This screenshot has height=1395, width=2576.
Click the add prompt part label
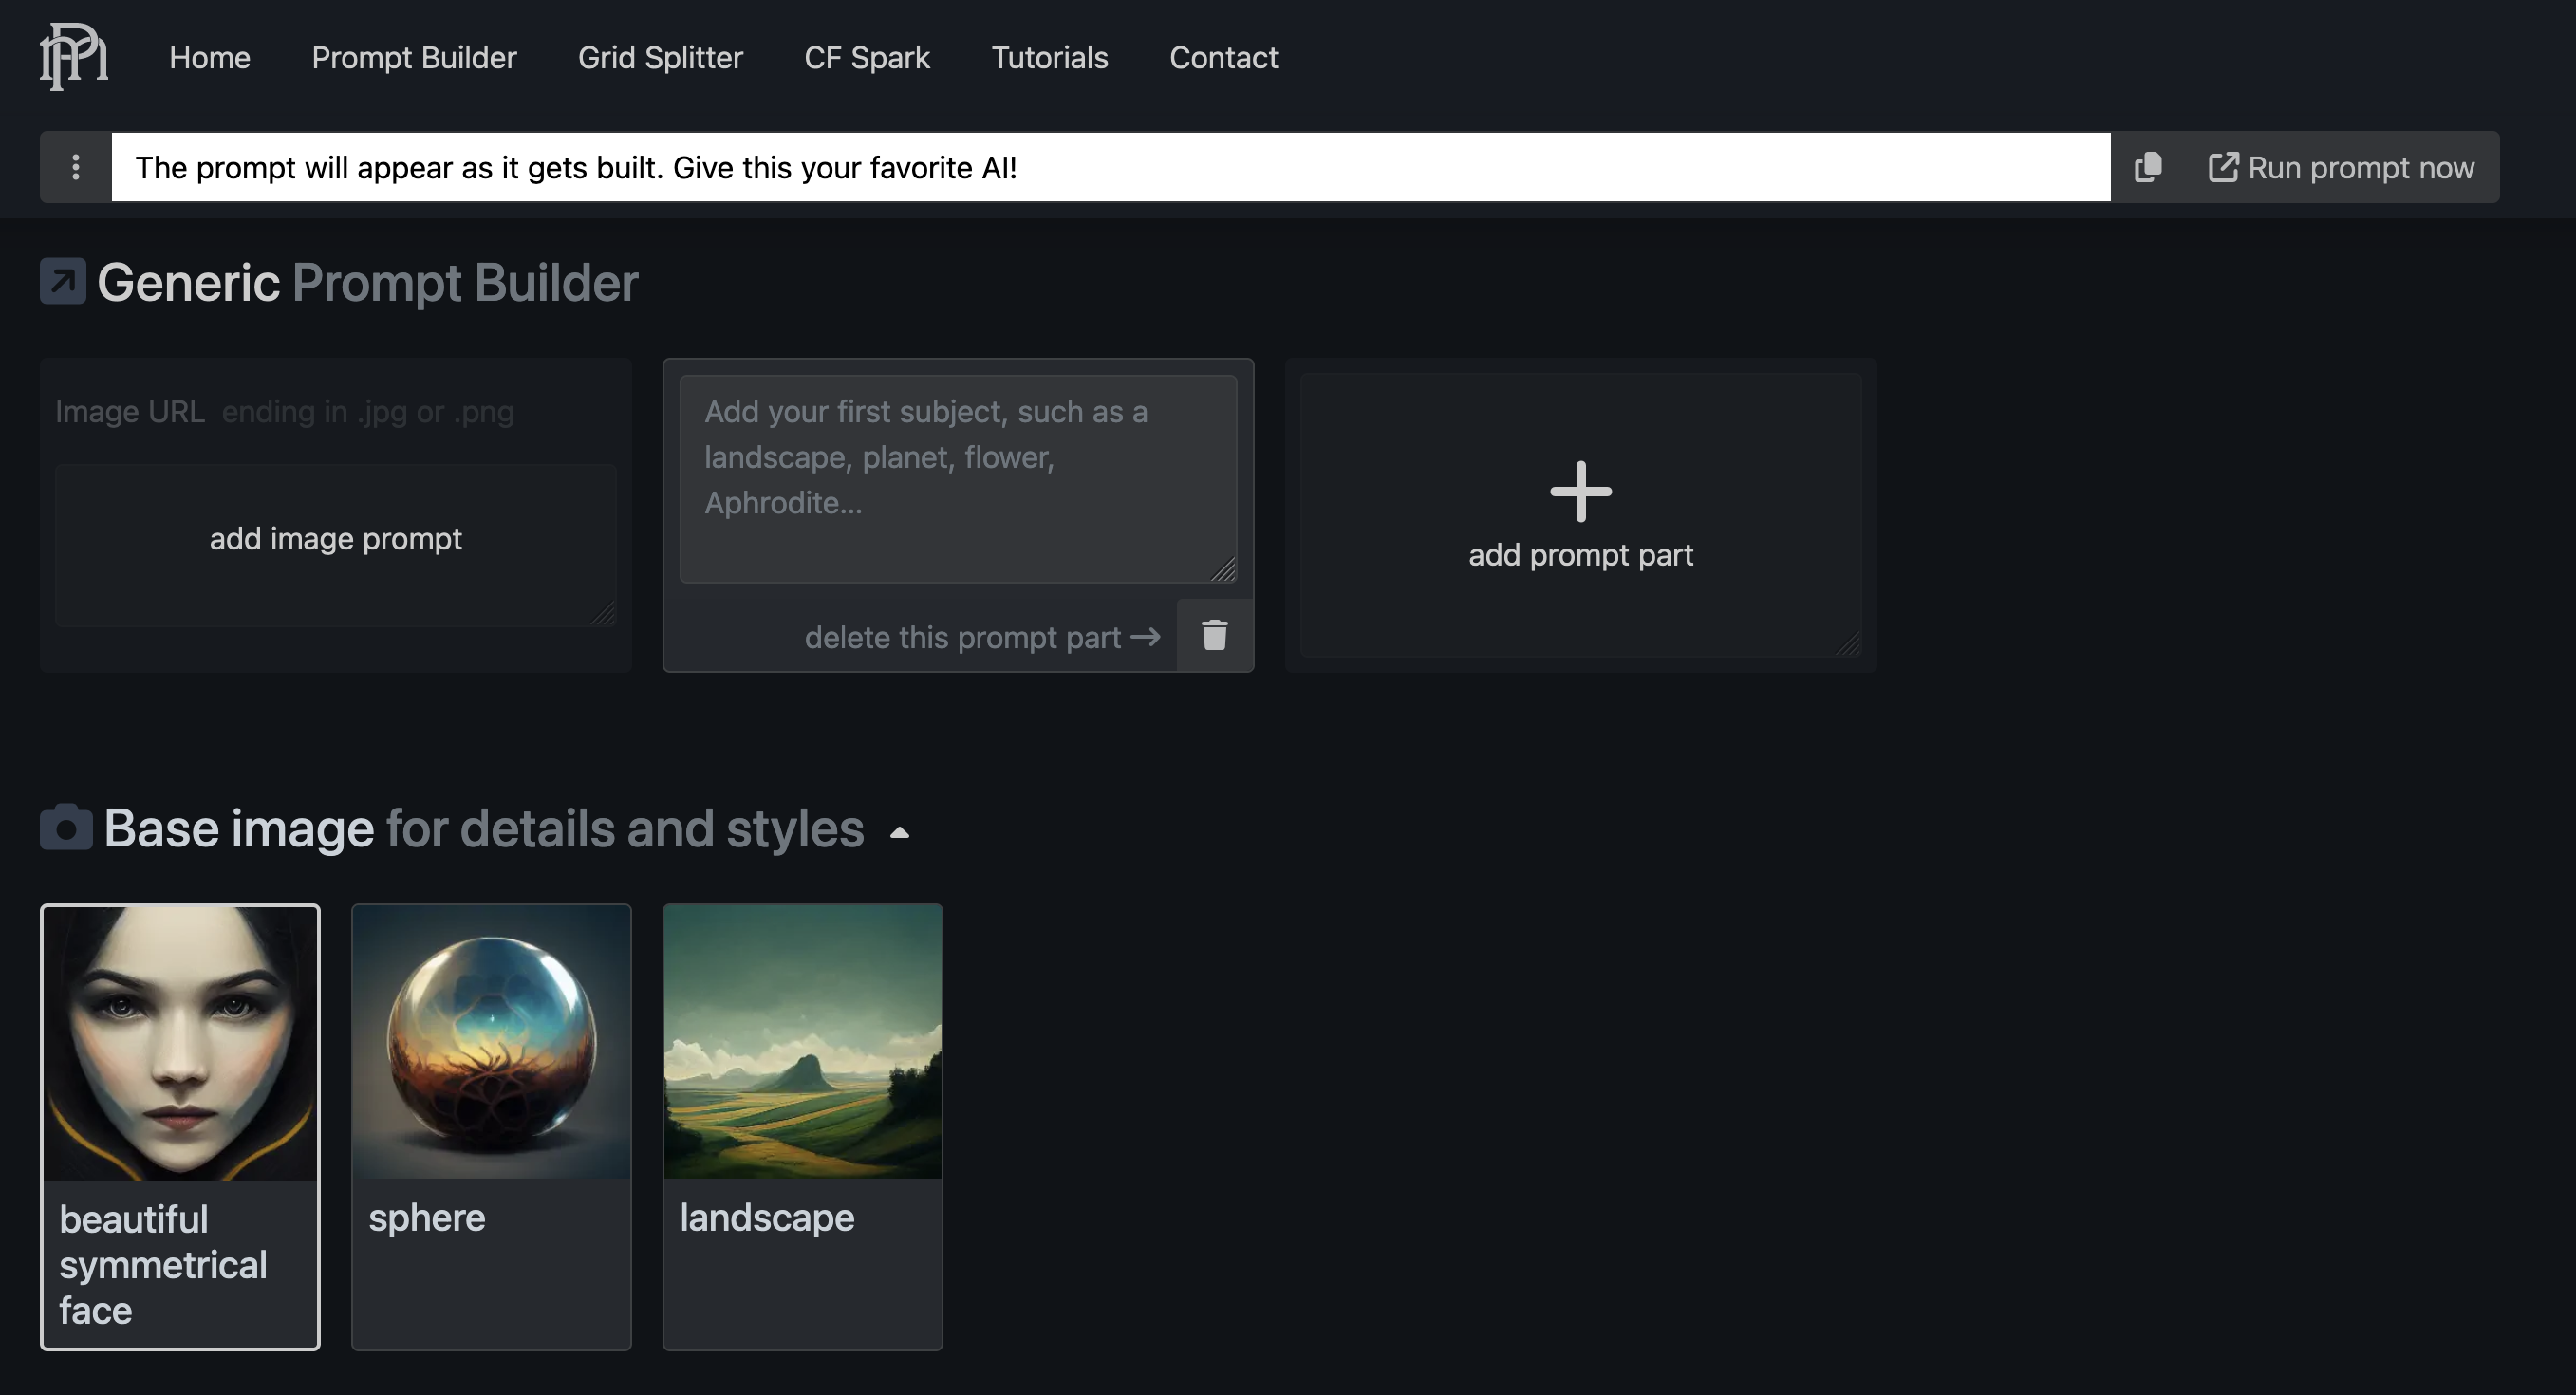tap(1580, 555)
